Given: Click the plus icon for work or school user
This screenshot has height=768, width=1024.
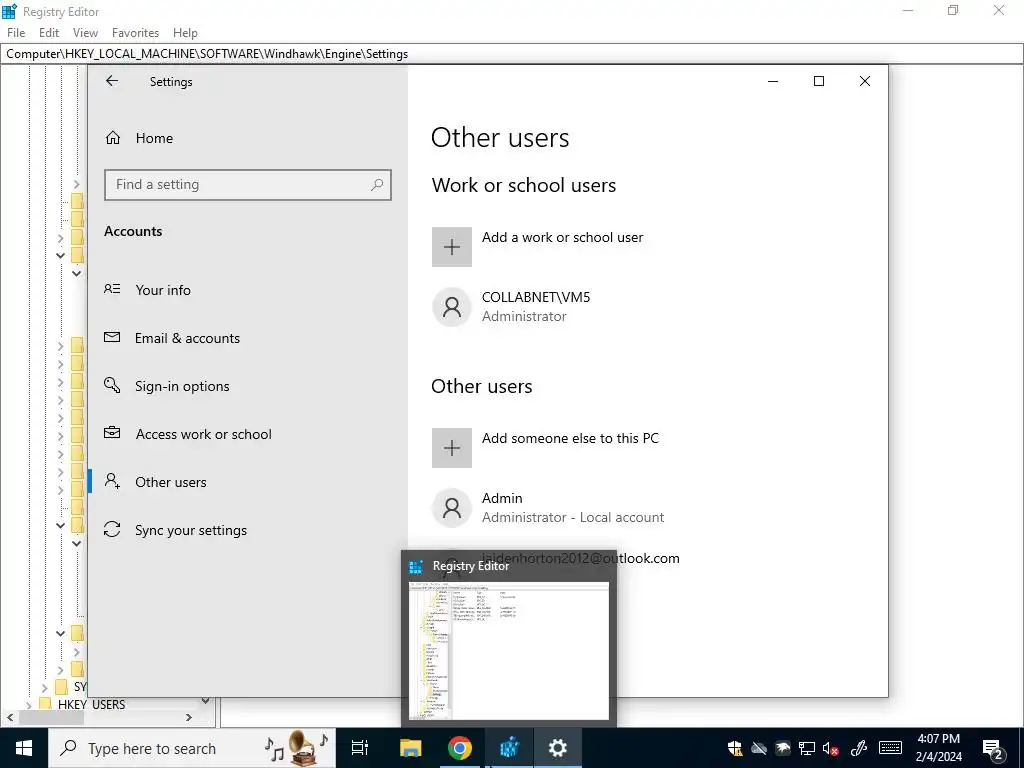Looking at the screenshot, I should (452, 247).
